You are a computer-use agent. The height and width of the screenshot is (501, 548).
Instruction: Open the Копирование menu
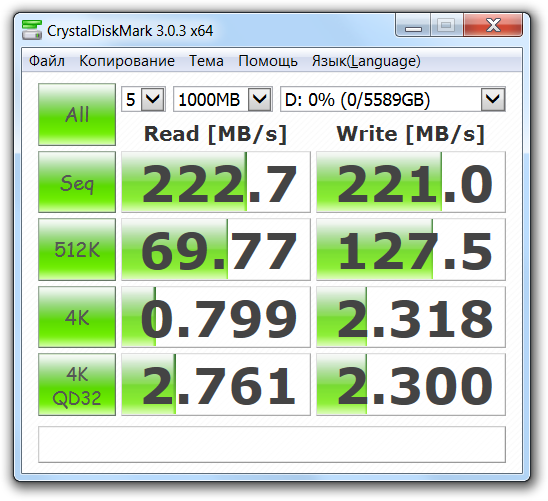(127, 61)
